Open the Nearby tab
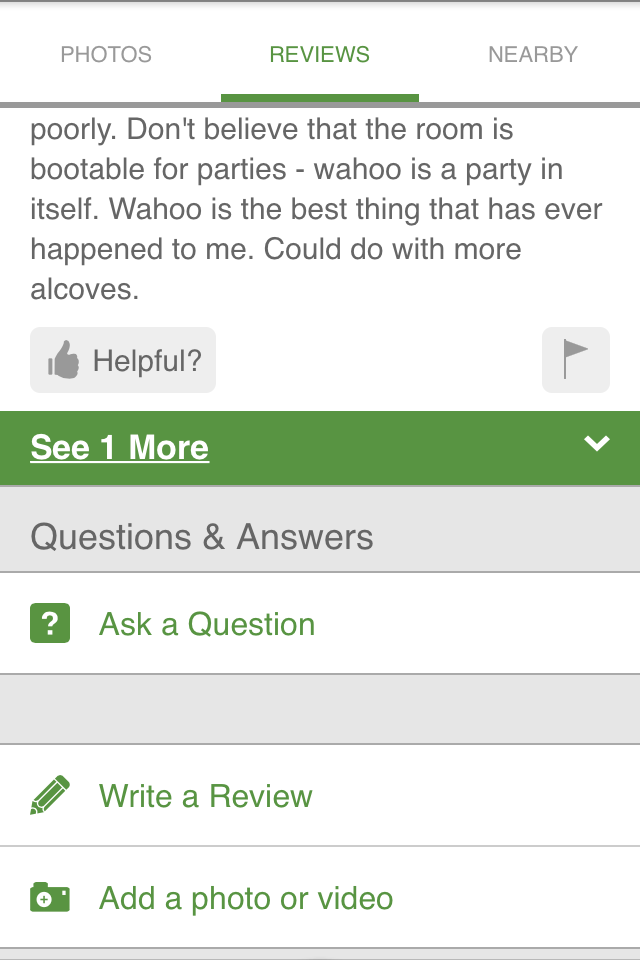This screenshot has height=960, width=640. pos(533,54)
